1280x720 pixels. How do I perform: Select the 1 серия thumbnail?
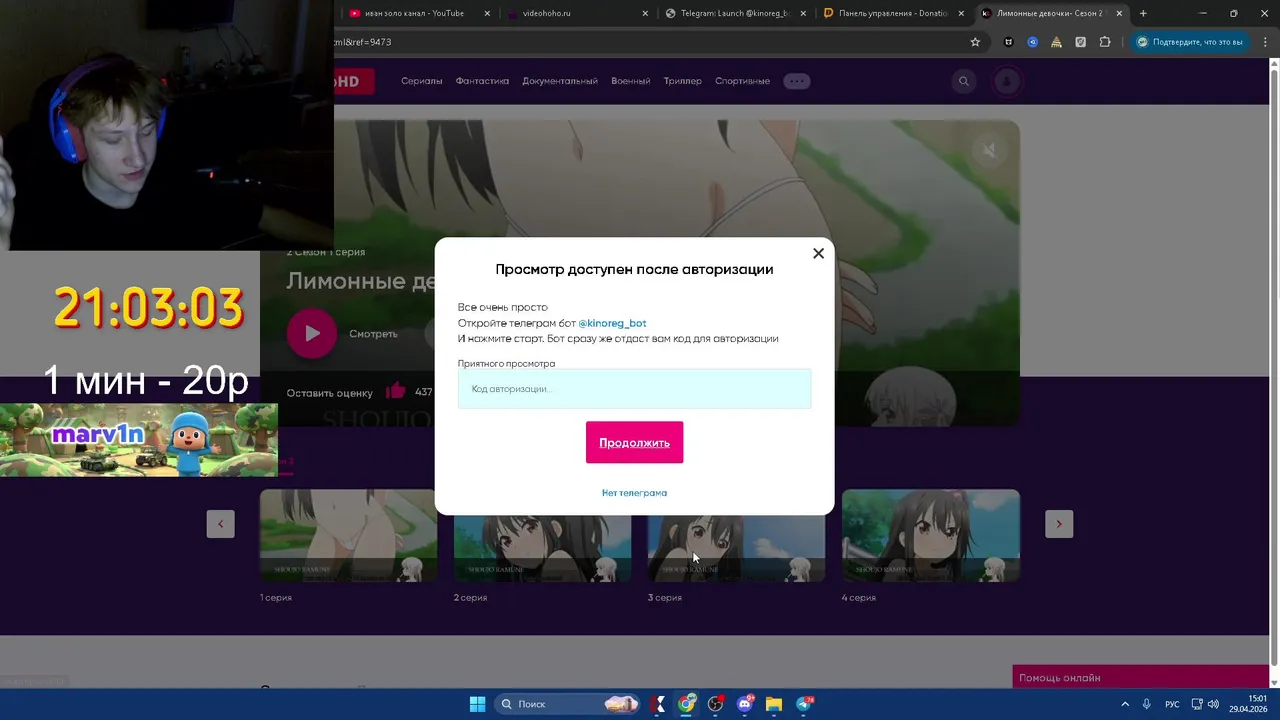pyautogui.click(x=348, y=535)
